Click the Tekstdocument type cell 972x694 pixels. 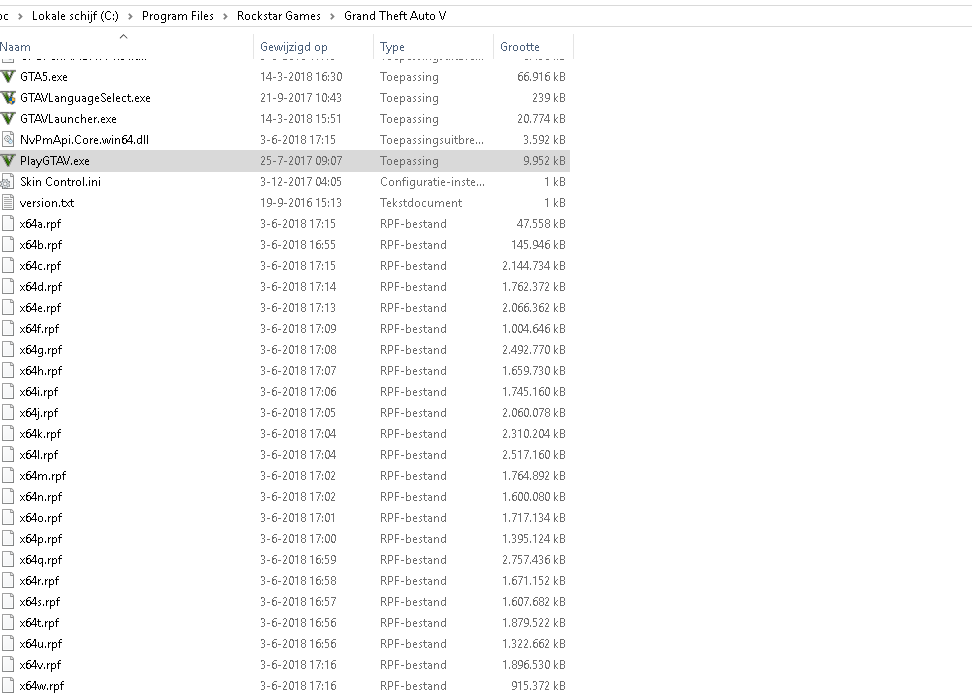click(421, 203)
